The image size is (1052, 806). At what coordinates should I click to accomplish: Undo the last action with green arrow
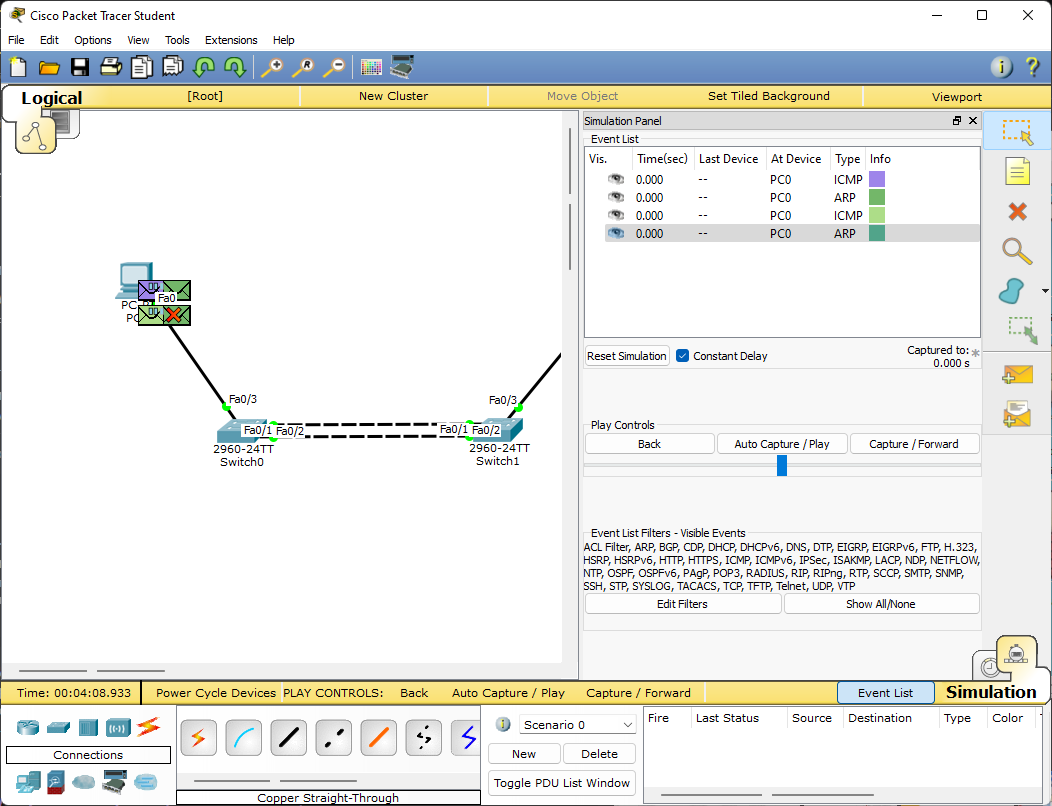point(204,67)
